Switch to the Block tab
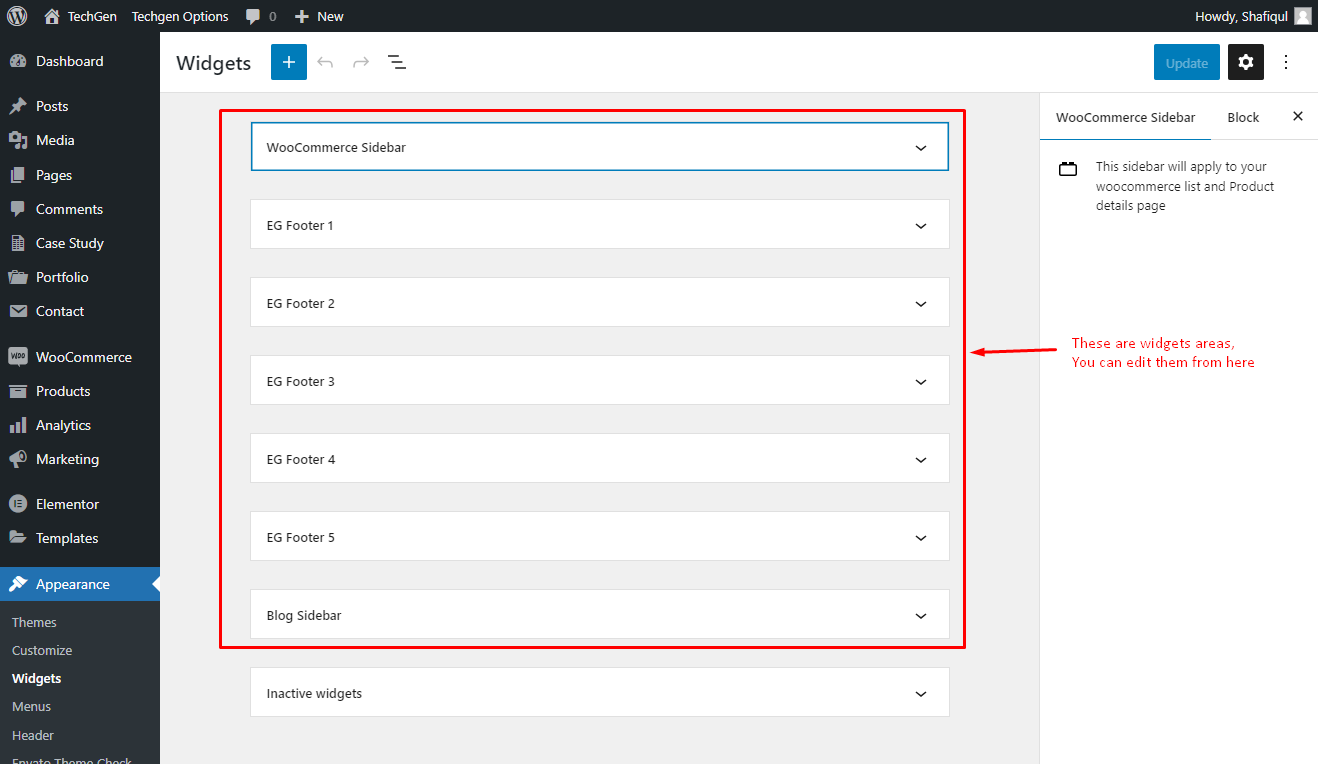The height and width of the screenshot is (764, 1318). coord(1243,117)
